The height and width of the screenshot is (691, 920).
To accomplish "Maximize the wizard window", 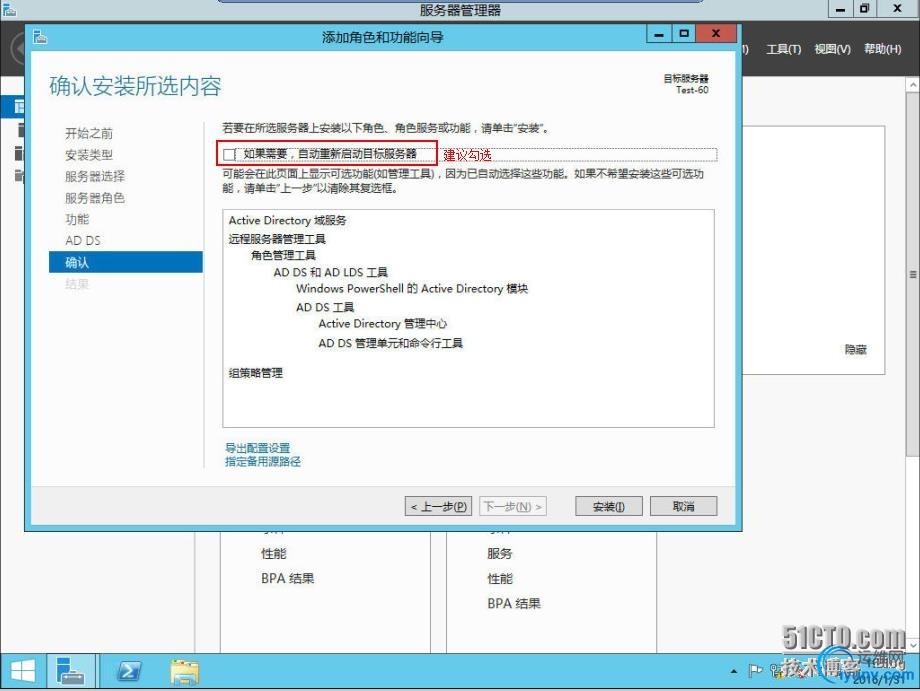I will pos(684,34).
